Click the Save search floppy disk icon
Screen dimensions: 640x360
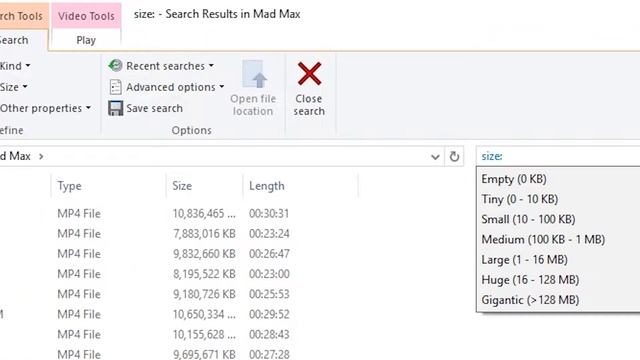click(x=116, y=108)
